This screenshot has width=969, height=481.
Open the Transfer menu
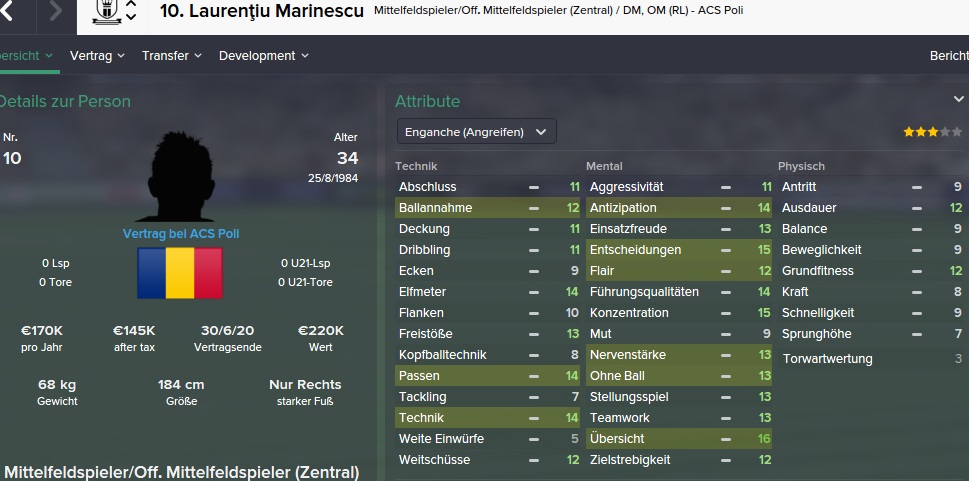pyautogui.click(x=171, y=56)
